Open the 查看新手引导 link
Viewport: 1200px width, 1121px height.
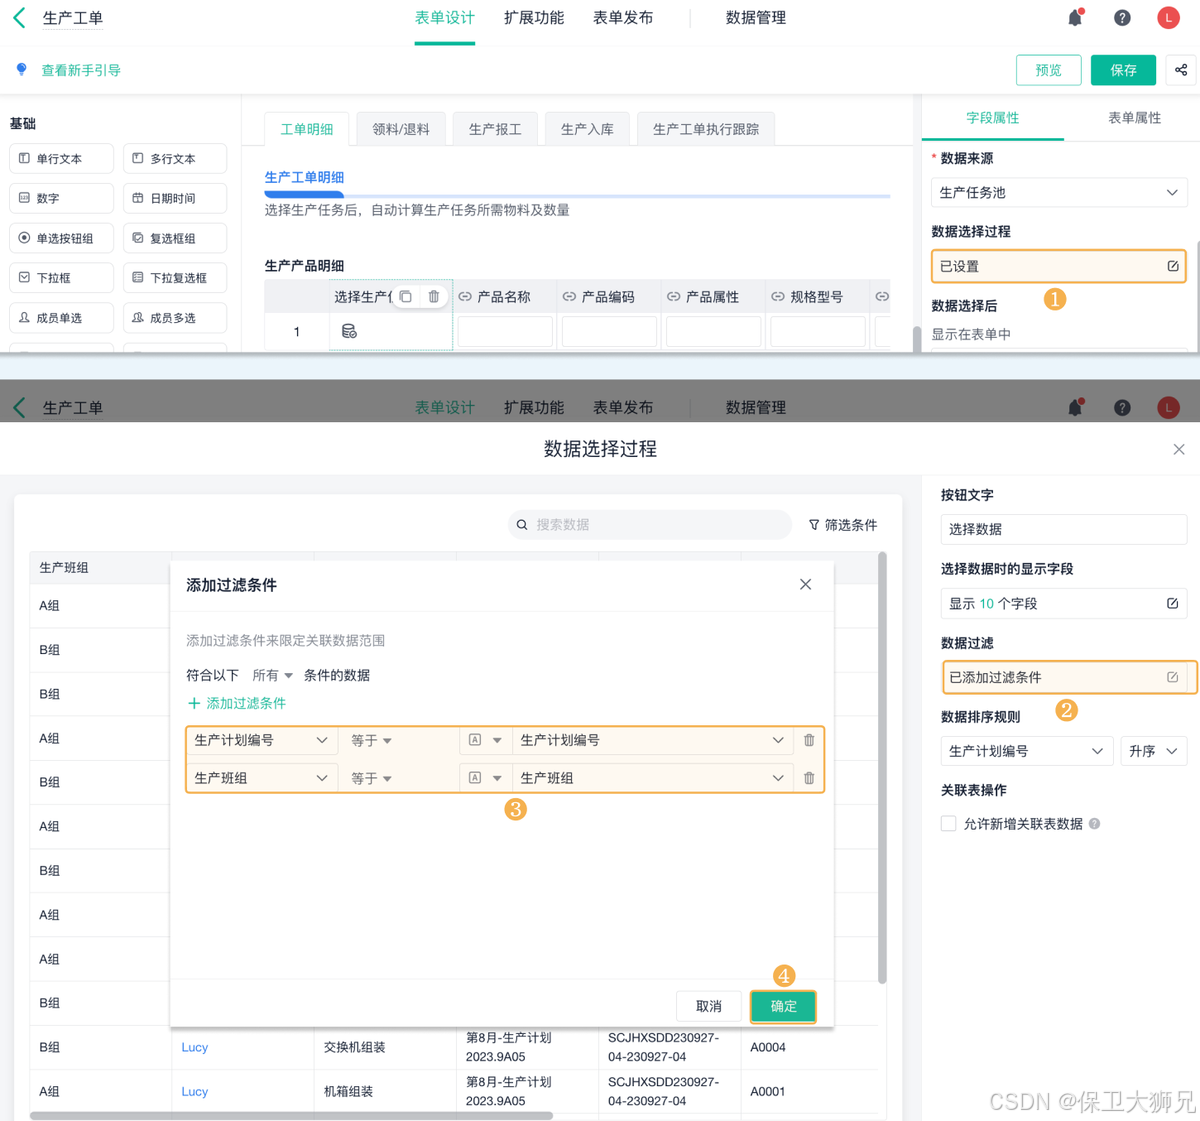pyautogui.click(x=81, y=70)
